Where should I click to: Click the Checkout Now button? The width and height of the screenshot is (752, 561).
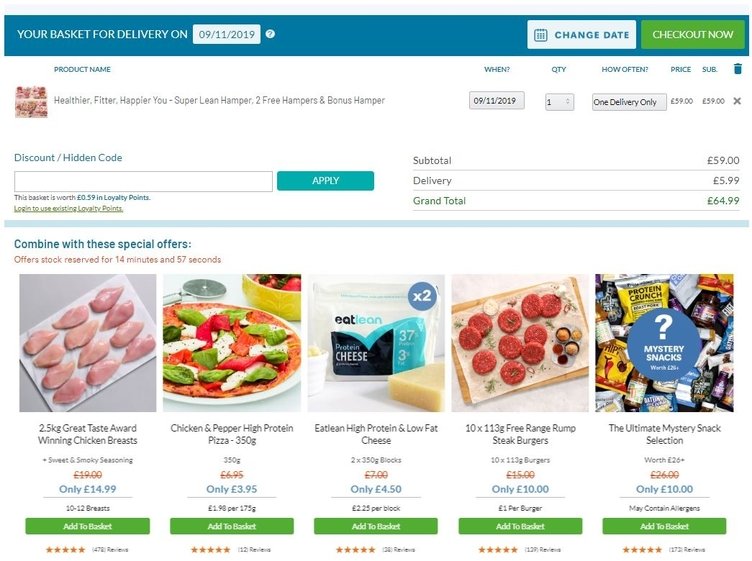tap(693, 35)
